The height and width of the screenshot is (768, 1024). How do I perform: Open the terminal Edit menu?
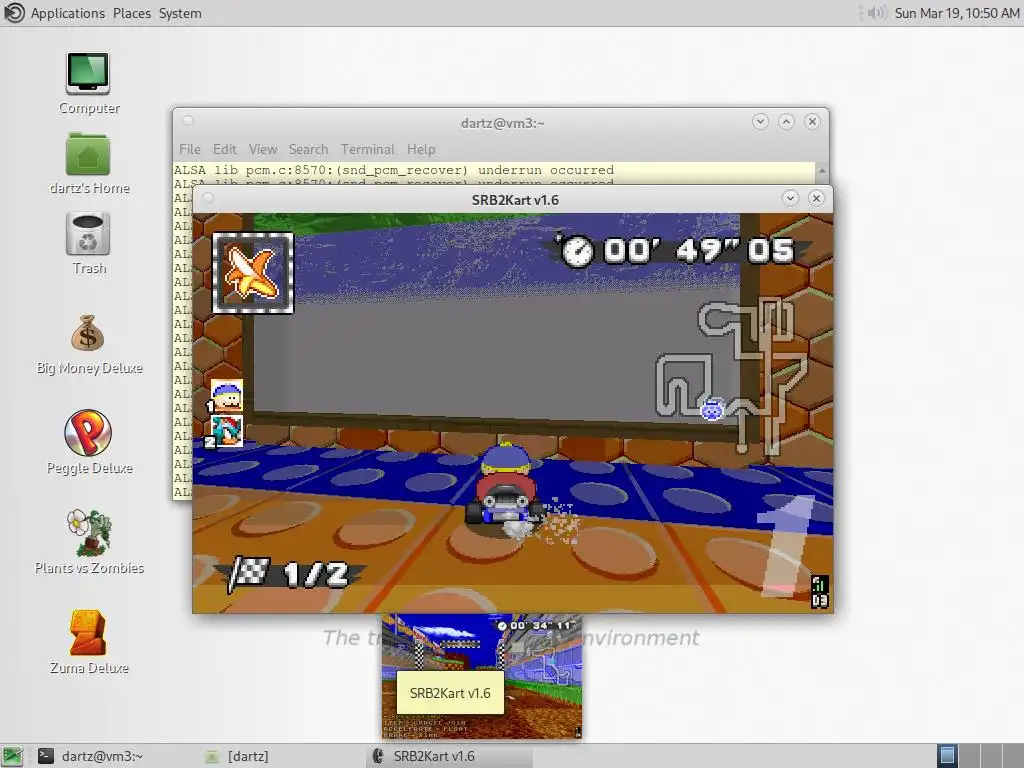tap(225, 150)
